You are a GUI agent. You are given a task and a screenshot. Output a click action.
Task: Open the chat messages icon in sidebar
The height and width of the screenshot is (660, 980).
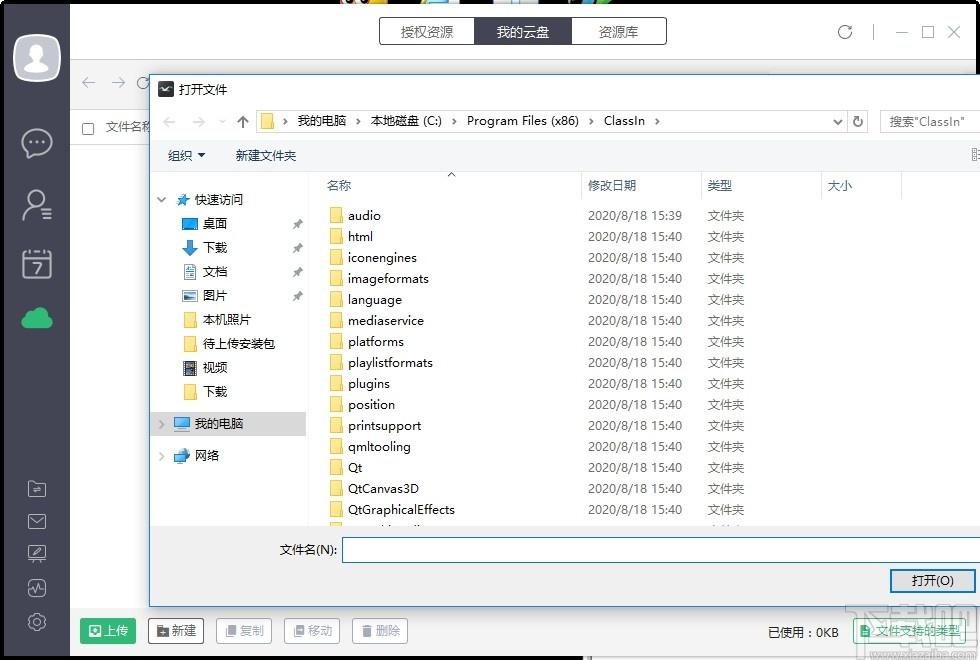click(x=37, y=143)
